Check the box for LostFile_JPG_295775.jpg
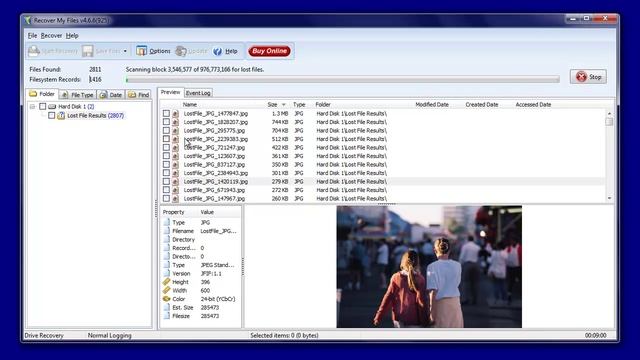Screen dimensions: 640x360 tap(166, 131)
